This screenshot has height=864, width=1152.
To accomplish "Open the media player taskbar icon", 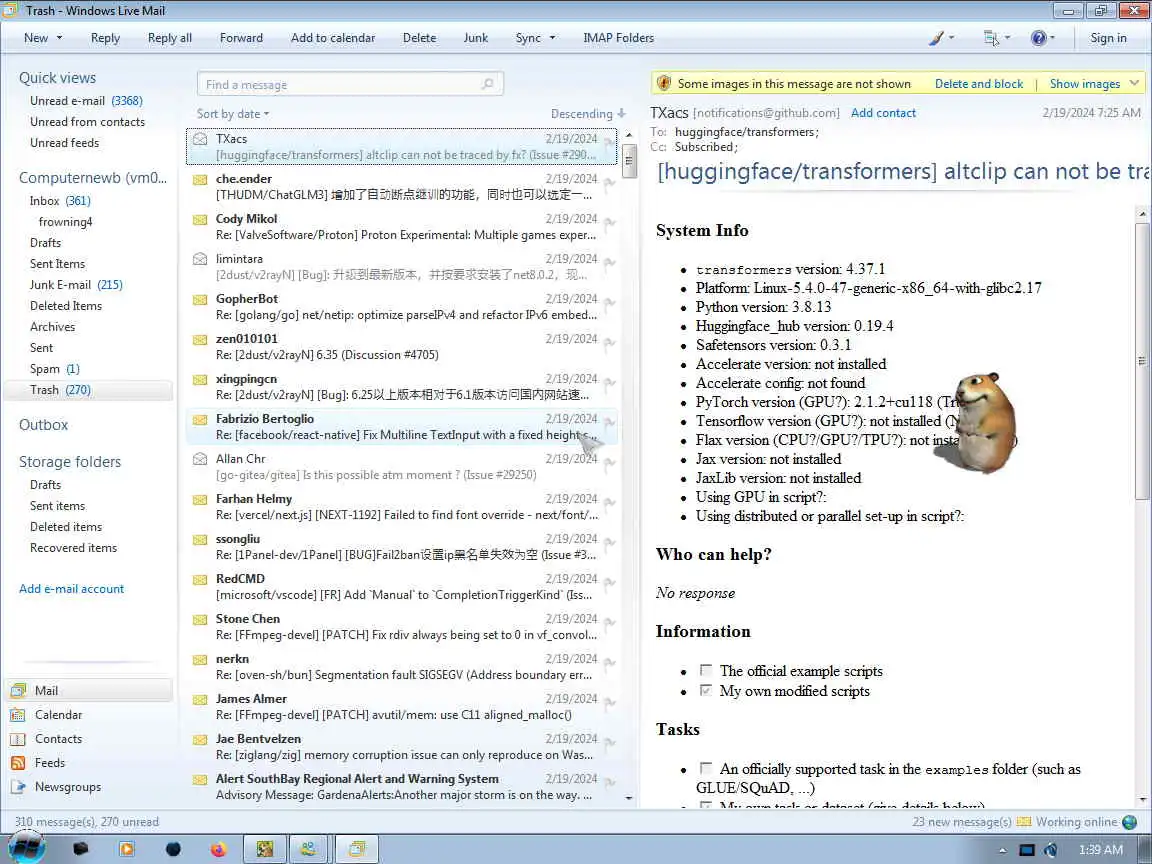I will (x=126, y=849).
